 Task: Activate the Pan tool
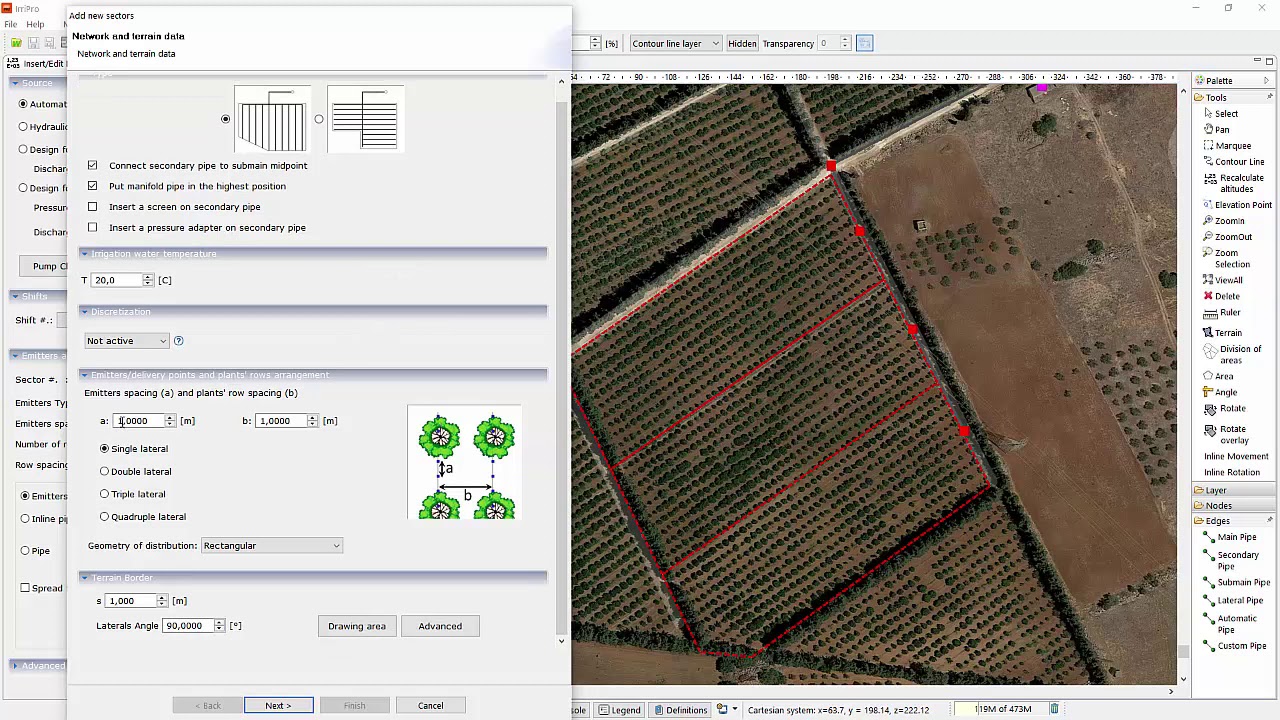(1221, 129)
